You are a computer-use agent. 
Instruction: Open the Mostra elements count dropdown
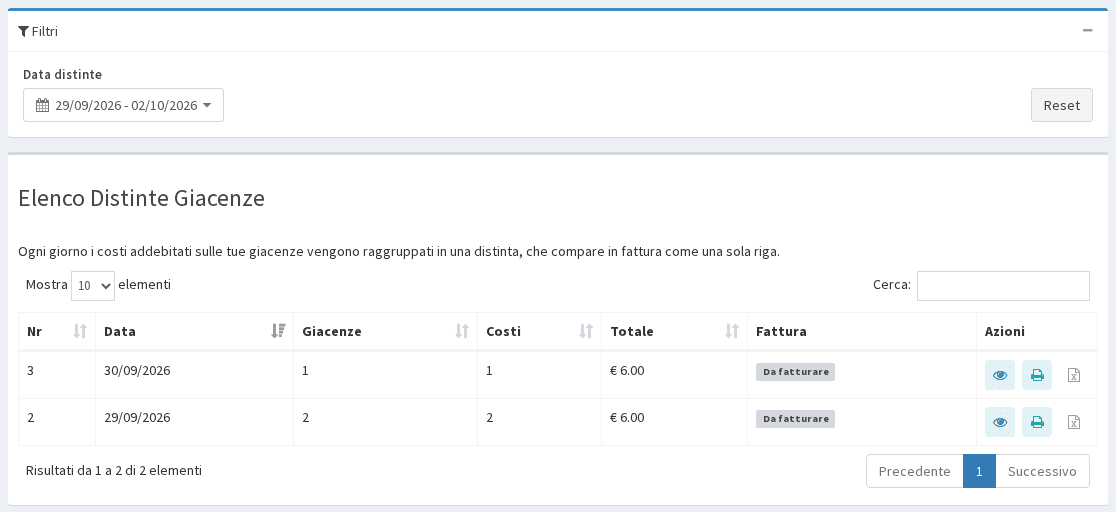coord(93,286)
